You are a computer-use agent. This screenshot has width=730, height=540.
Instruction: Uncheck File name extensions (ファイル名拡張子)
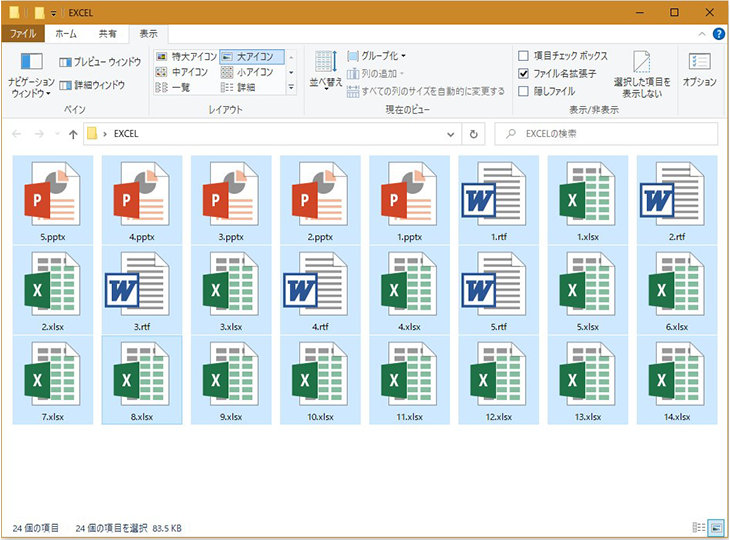point(557,74)
